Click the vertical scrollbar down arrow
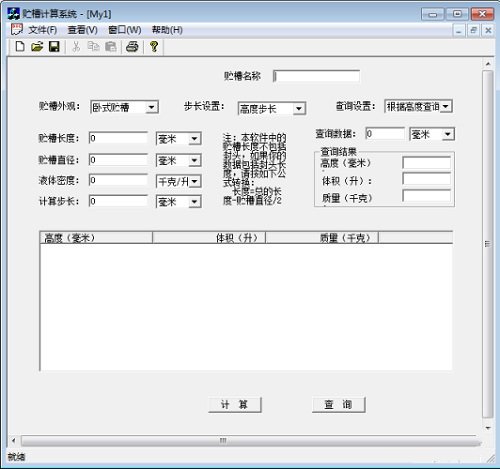Screen dimensions: 500x469 (488, 428)
